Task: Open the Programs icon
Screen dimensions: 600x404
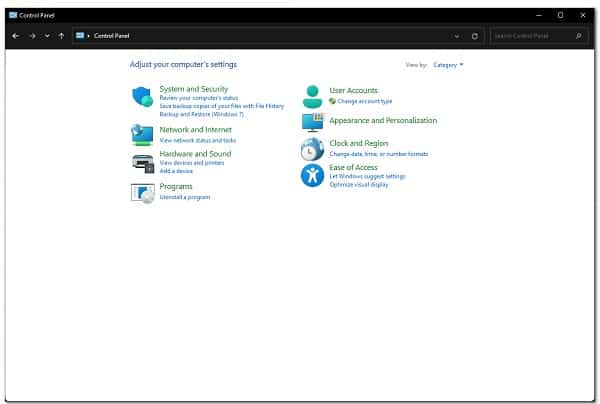Action: point(143,193)
